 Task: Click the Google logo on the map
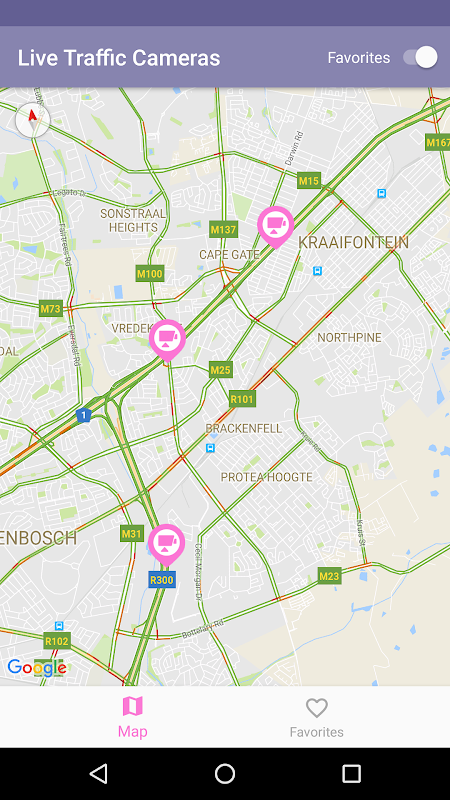(x=37, y=667)
